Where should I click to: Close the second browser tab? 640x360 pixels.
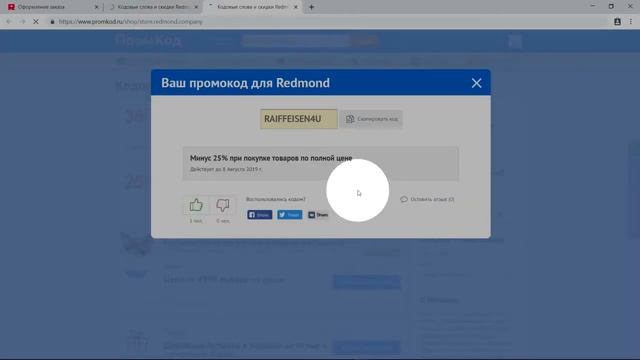(196, 7)
